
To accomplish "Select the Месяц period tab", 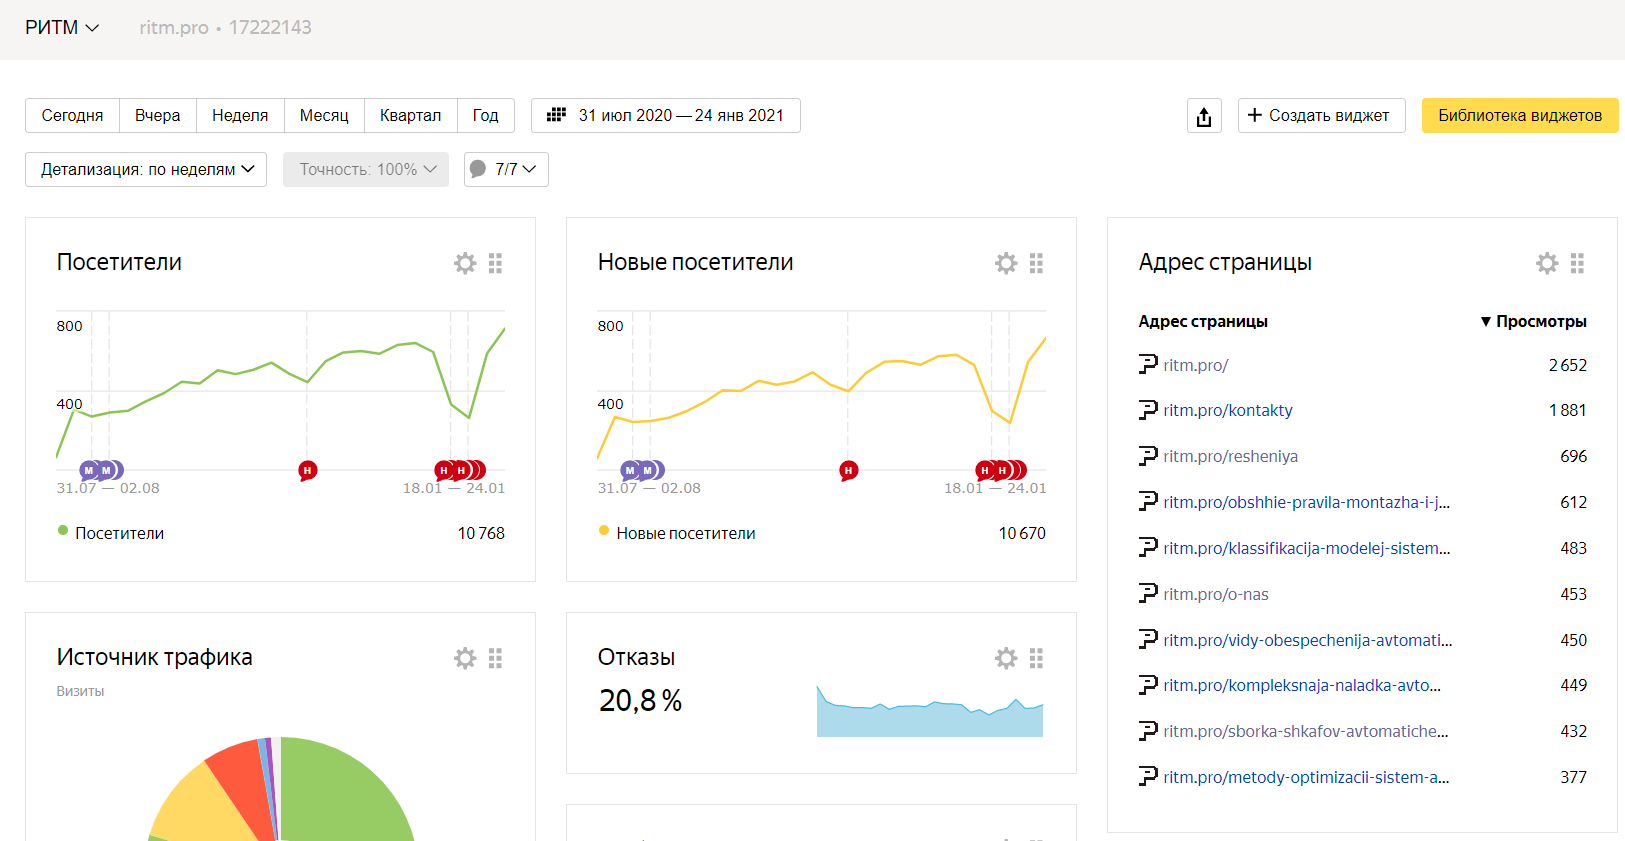I will [x=324, y=116].
